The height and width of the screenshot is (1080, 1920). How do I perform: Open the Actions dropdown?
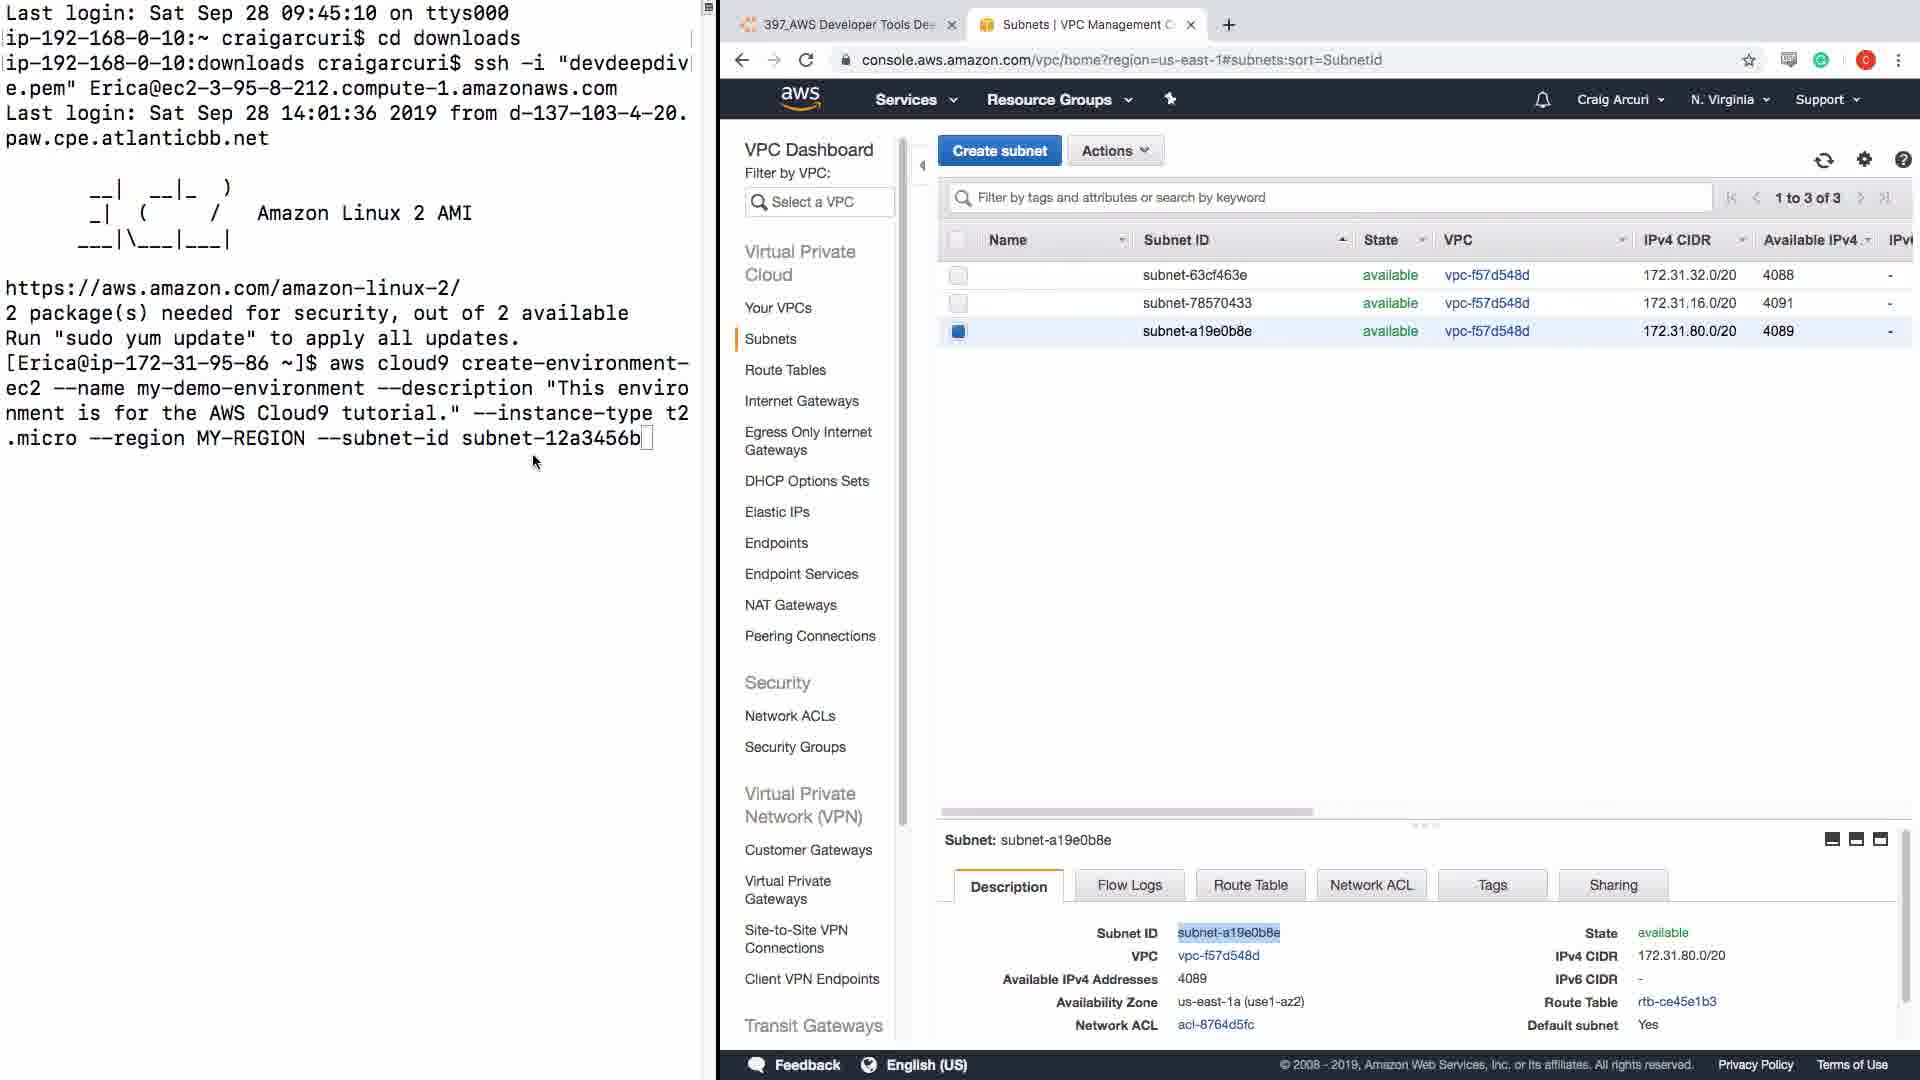tap(1115, 151)
